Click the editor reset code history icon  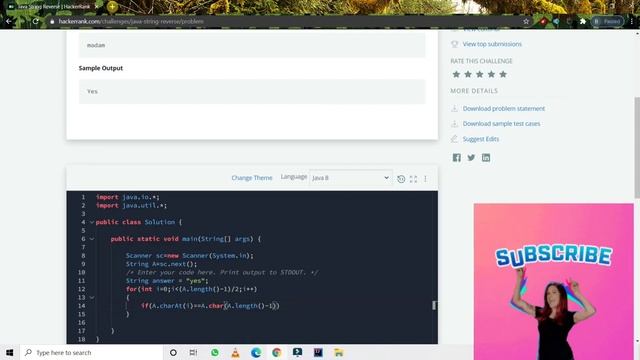(x=401, y=179)
